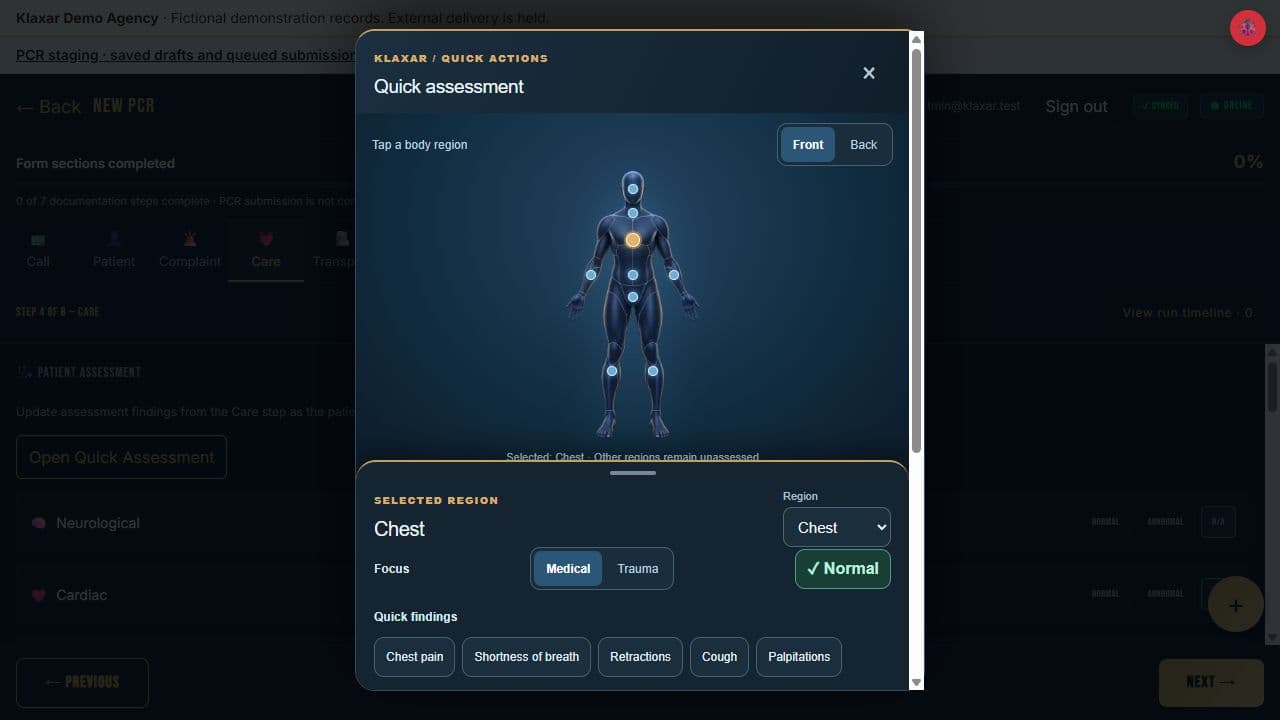Tap the head hotspot on the body figure
This screenshot has height=720, width=1280.
click(633, 188)
